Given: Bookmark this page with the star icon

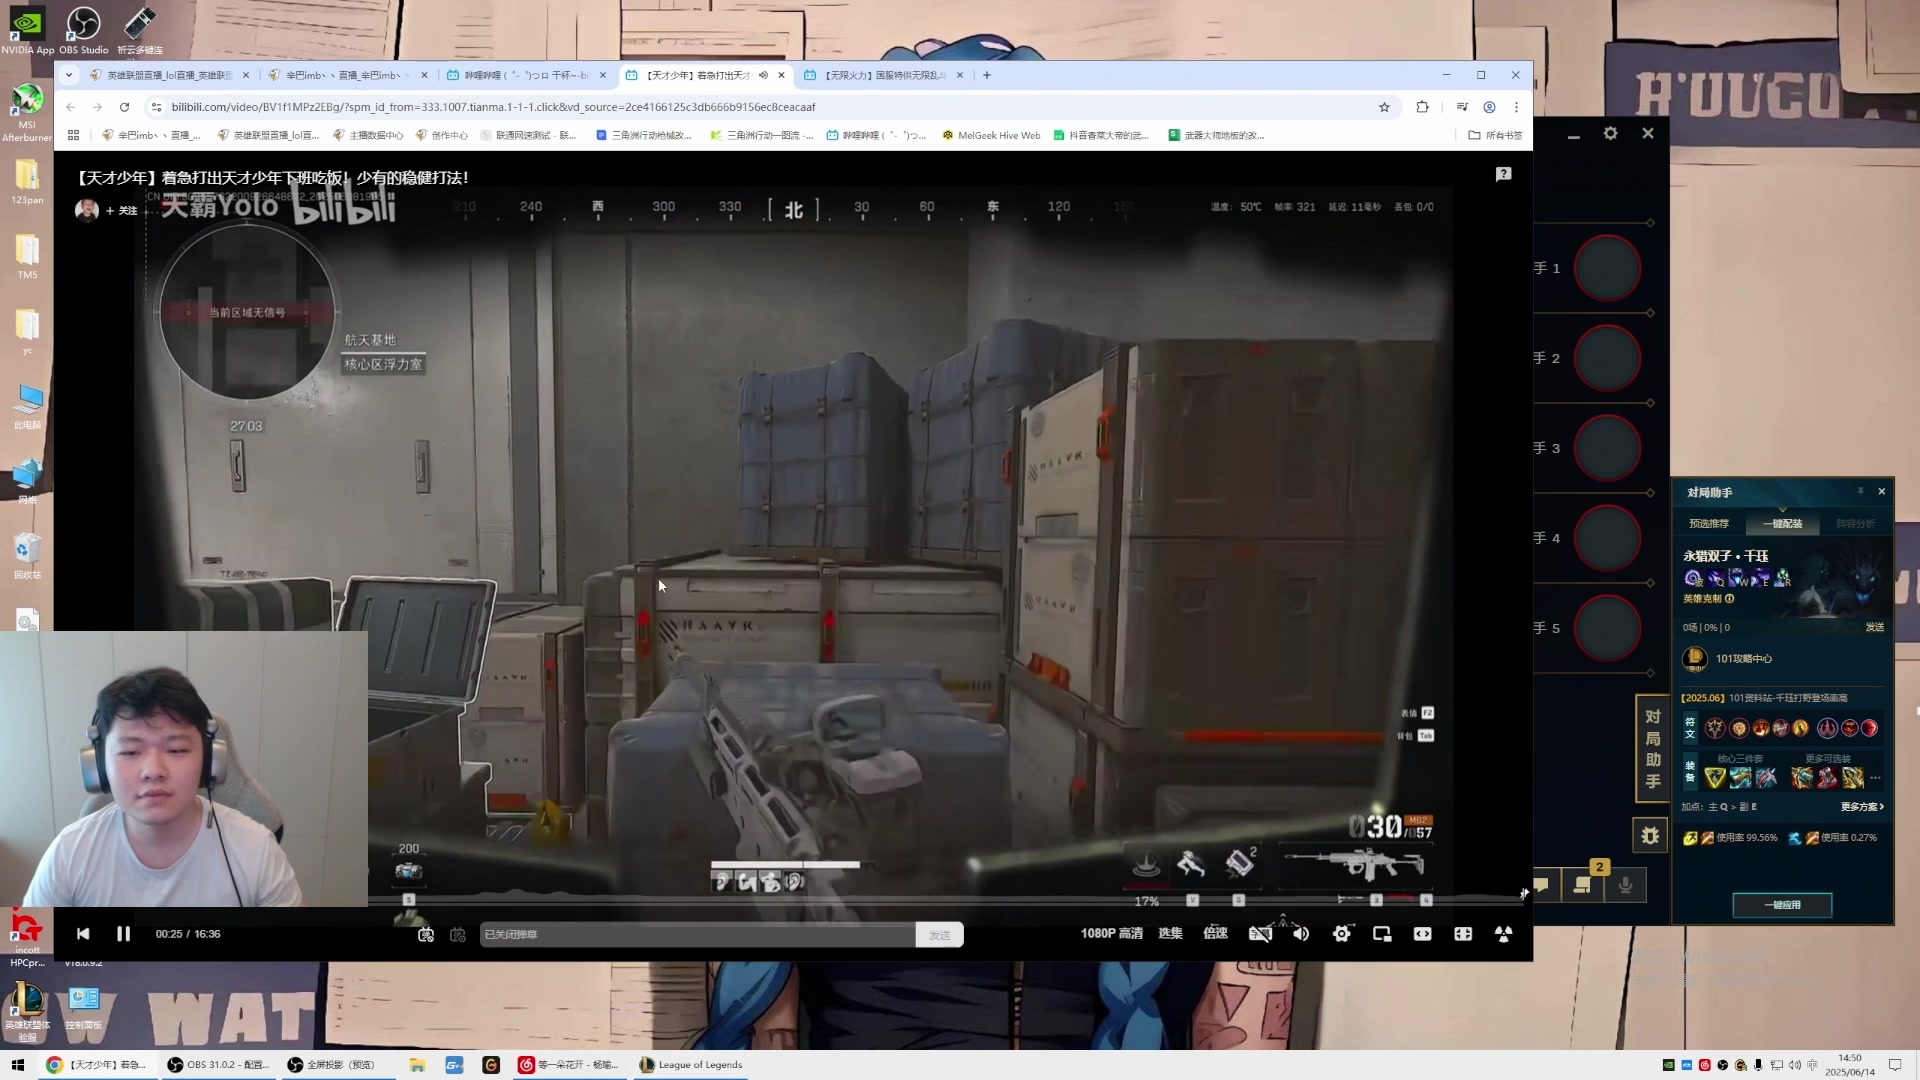Looking at the screenshot, I should coord(1384,107).
